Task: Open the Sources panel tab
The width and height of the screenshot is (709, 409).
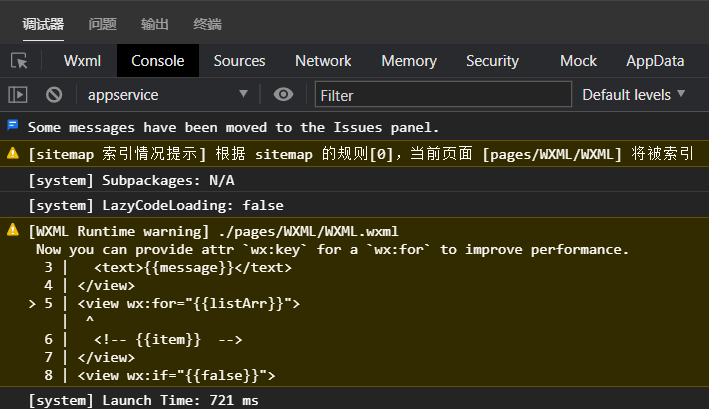Action: point(239,61)
